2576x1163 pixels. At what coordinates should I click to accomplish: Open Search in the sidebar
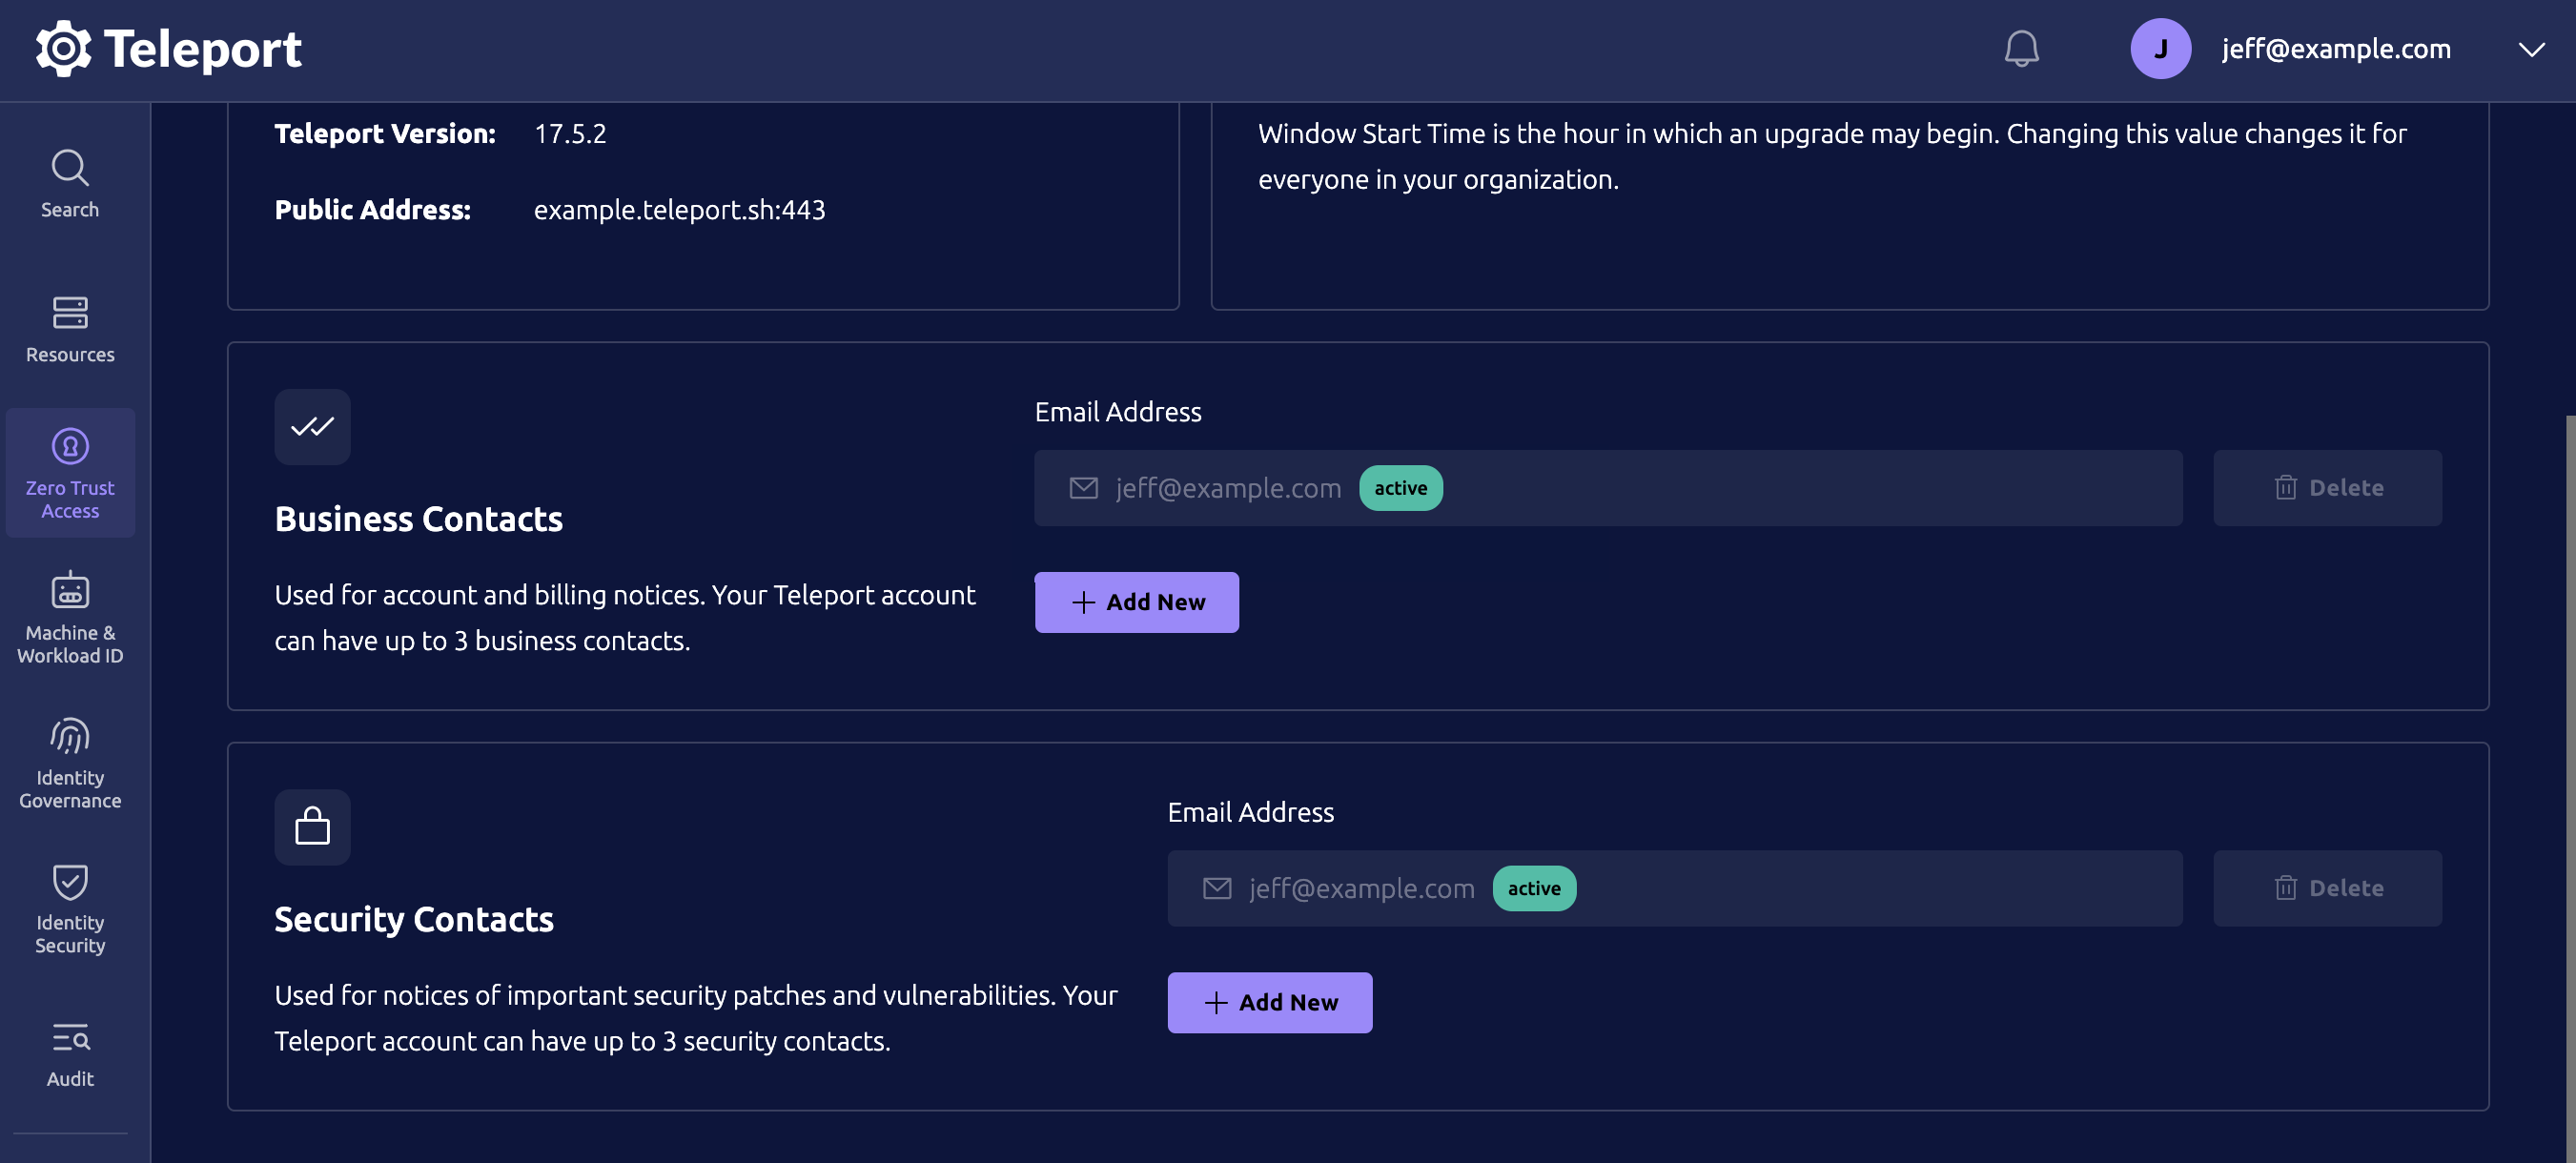(70, 184)
